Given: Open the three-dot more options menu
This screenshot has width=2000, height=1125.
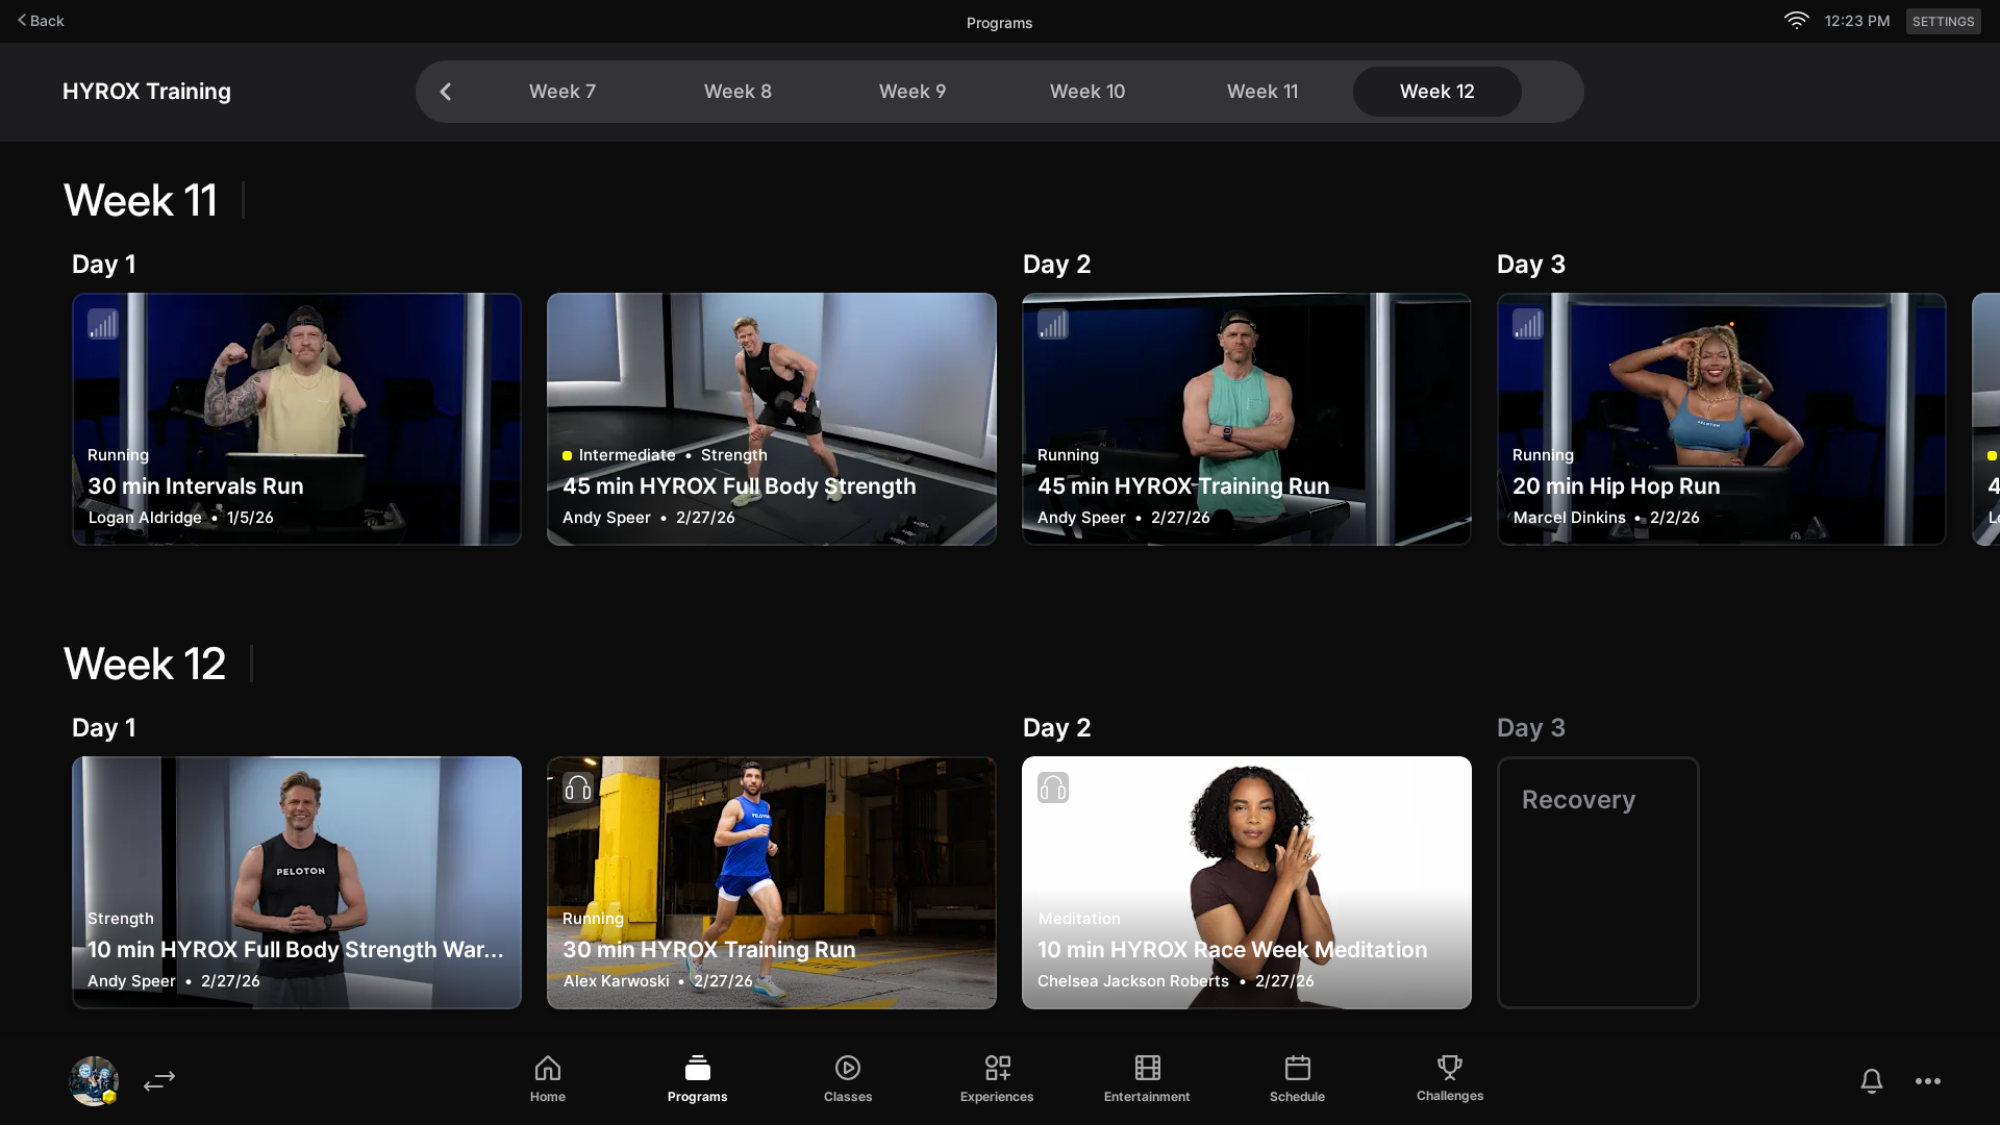Looking at the screenshot, I should [1928, 1081].
